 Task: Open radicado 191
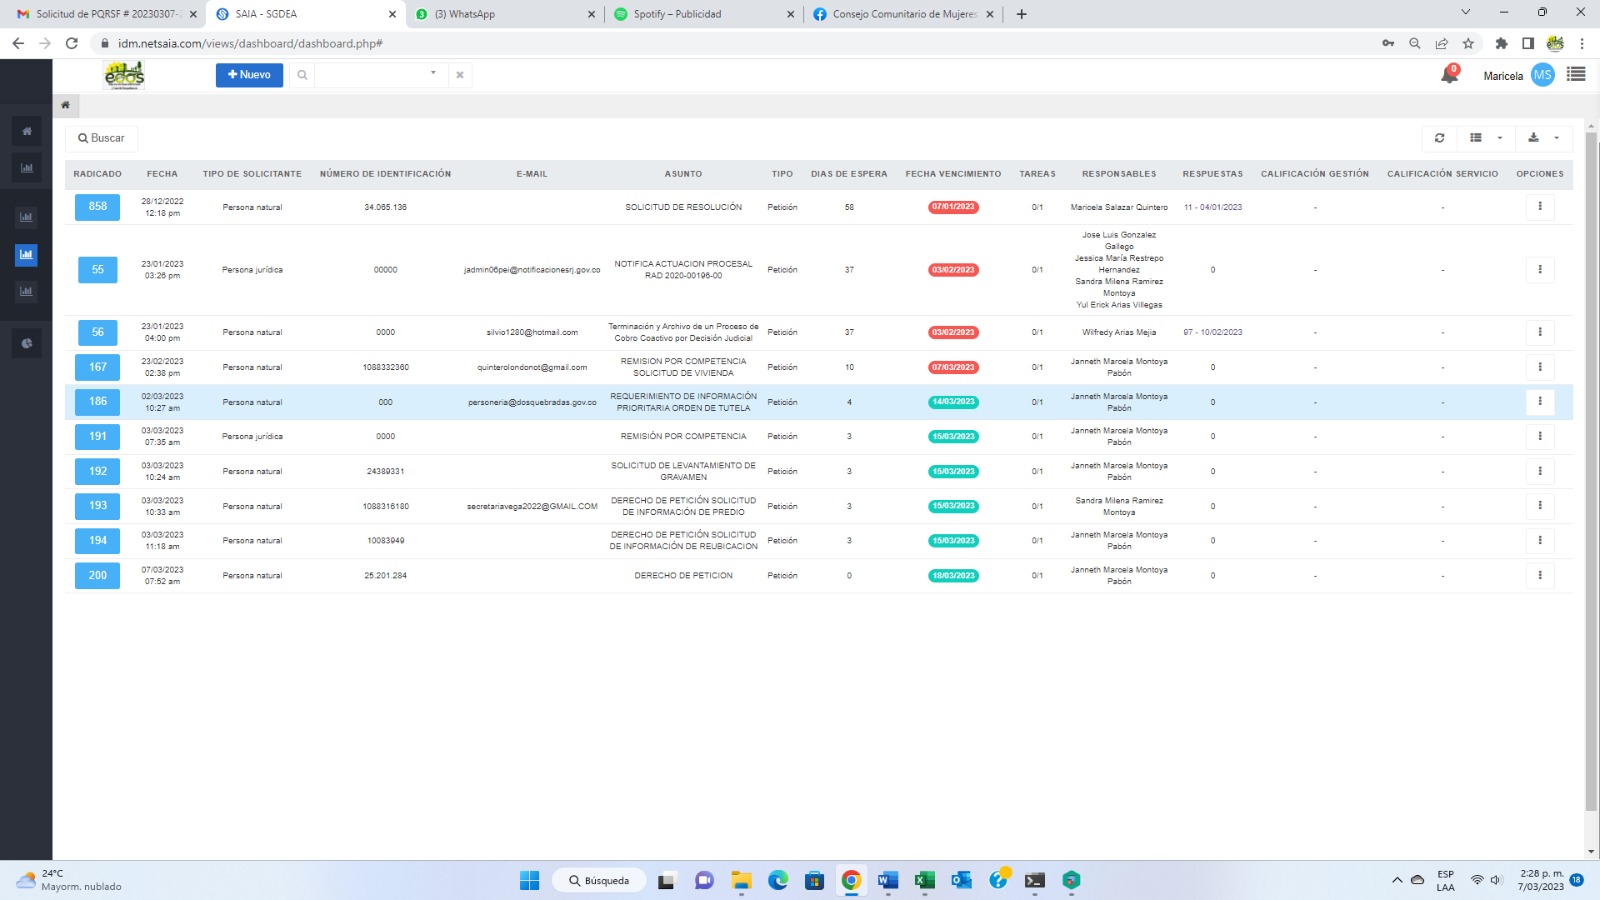click(97, 436)
